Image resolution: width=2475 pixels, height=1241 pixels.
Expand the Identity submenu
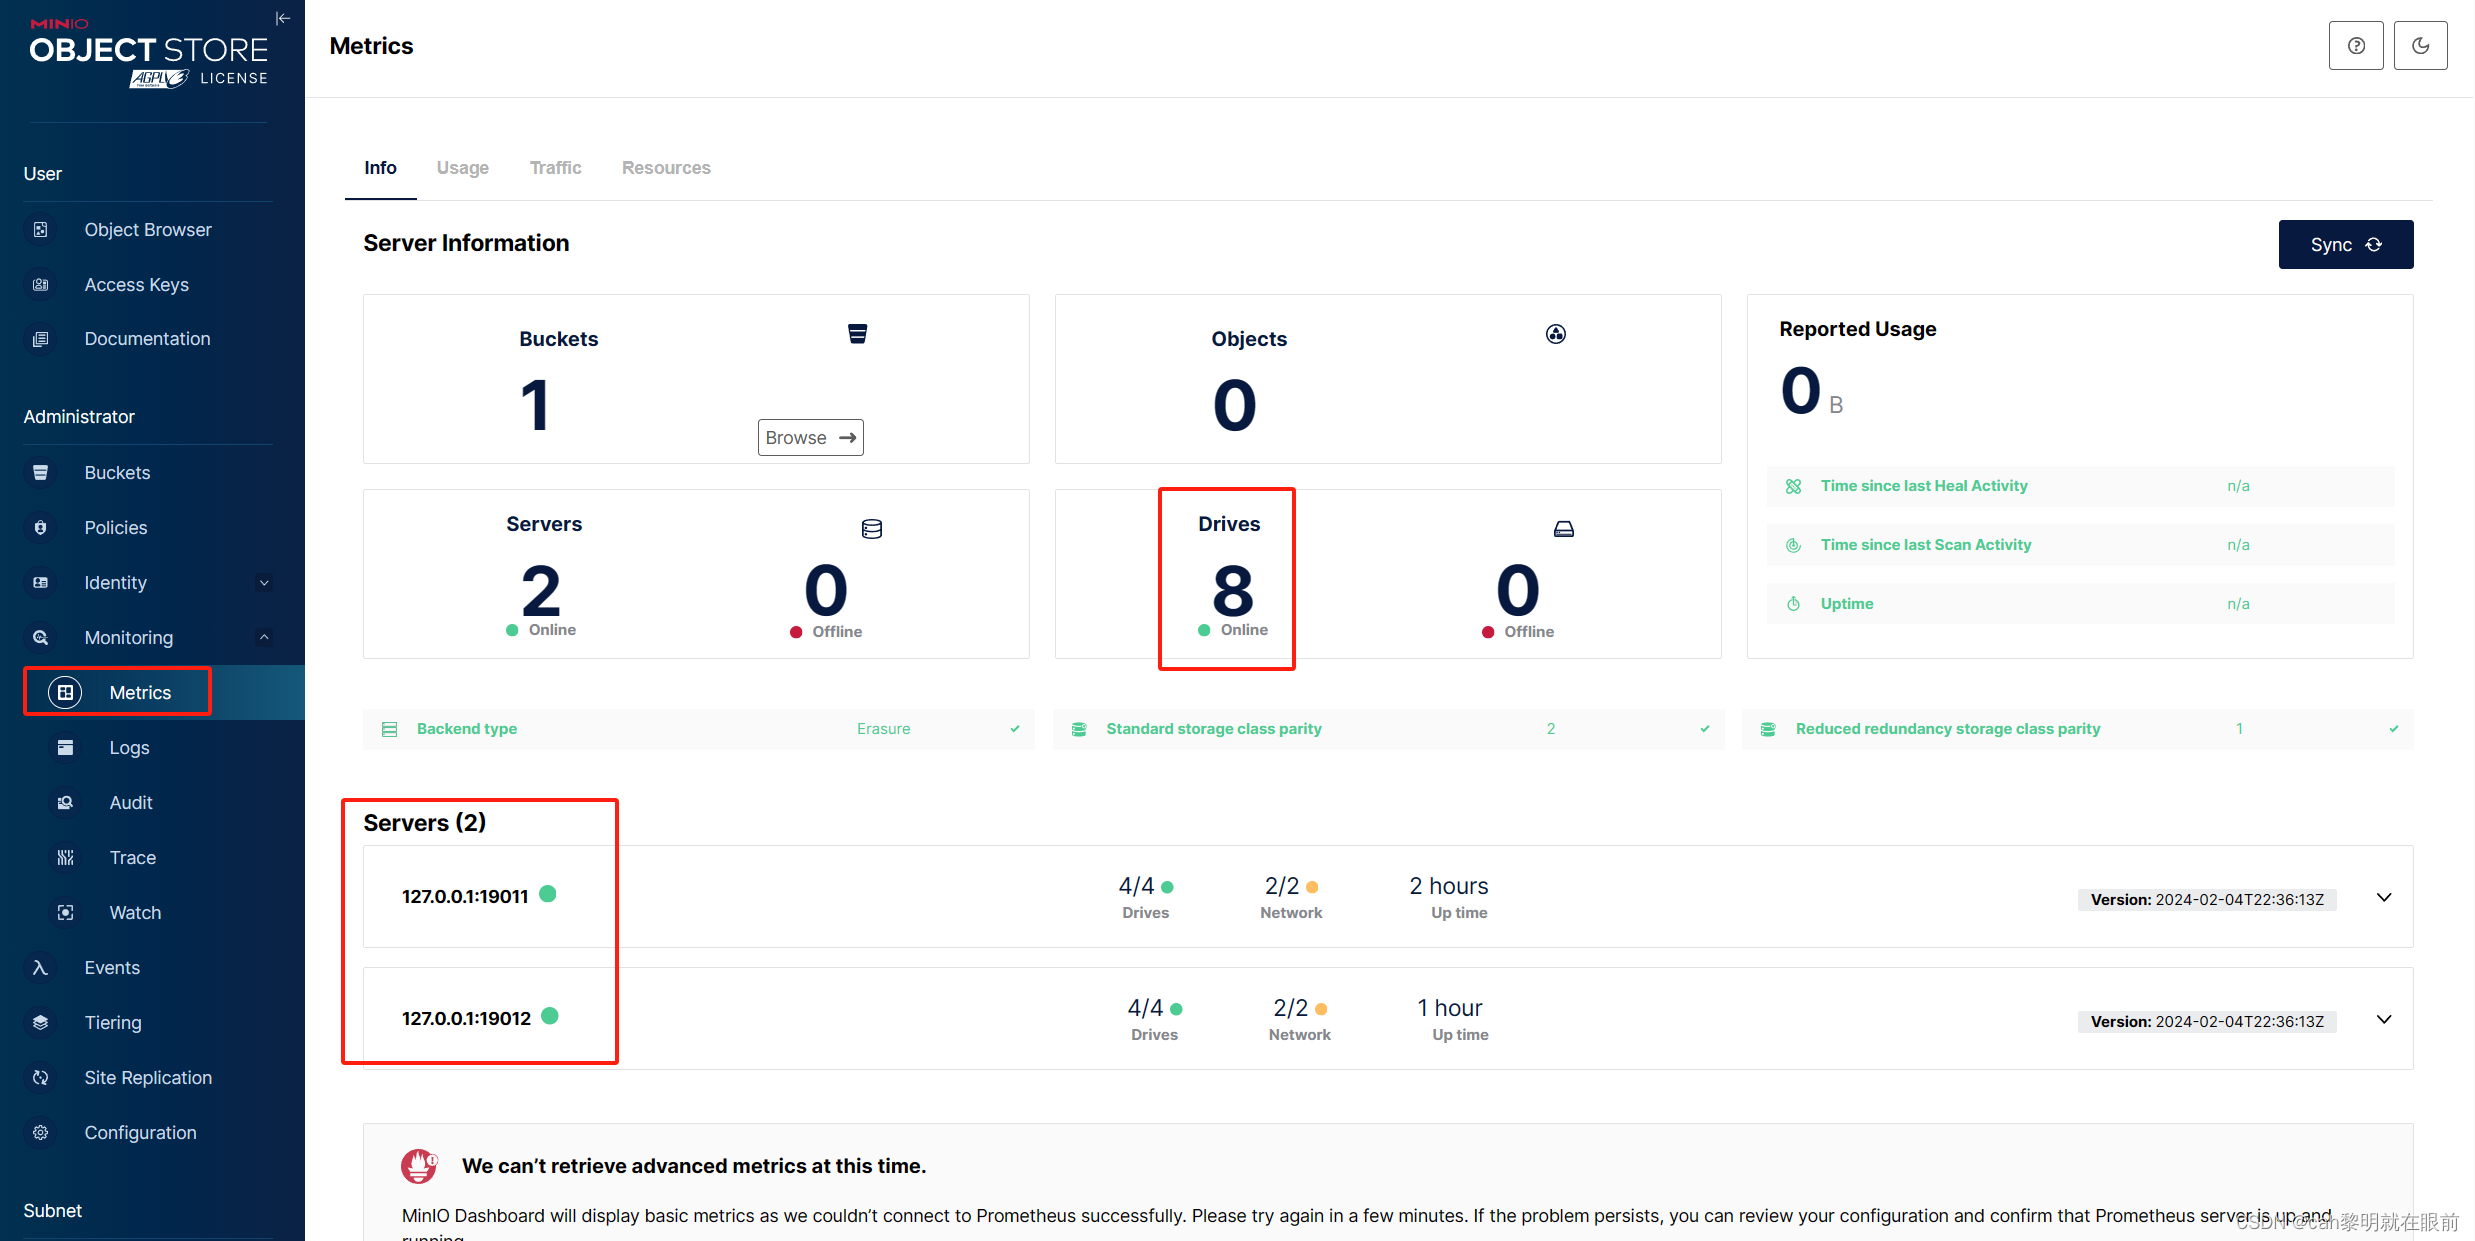coord(264,583)
